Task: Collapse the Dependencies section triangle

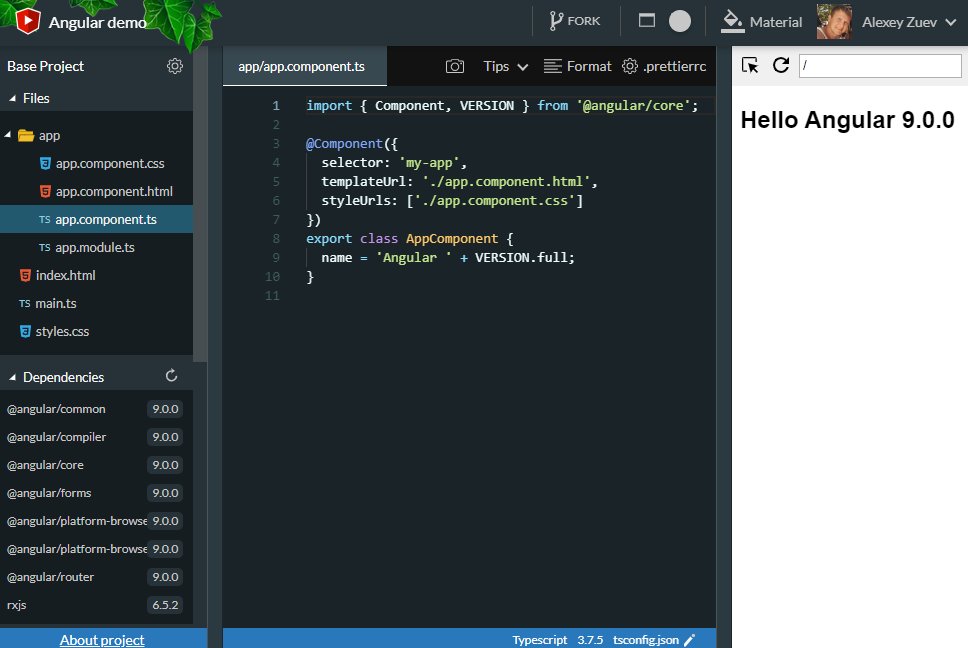Action: [12, 377]
